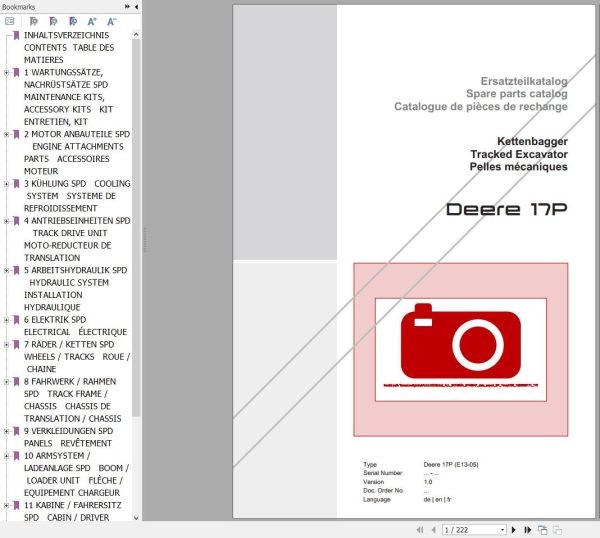Go to the next page

pos(514,530)
